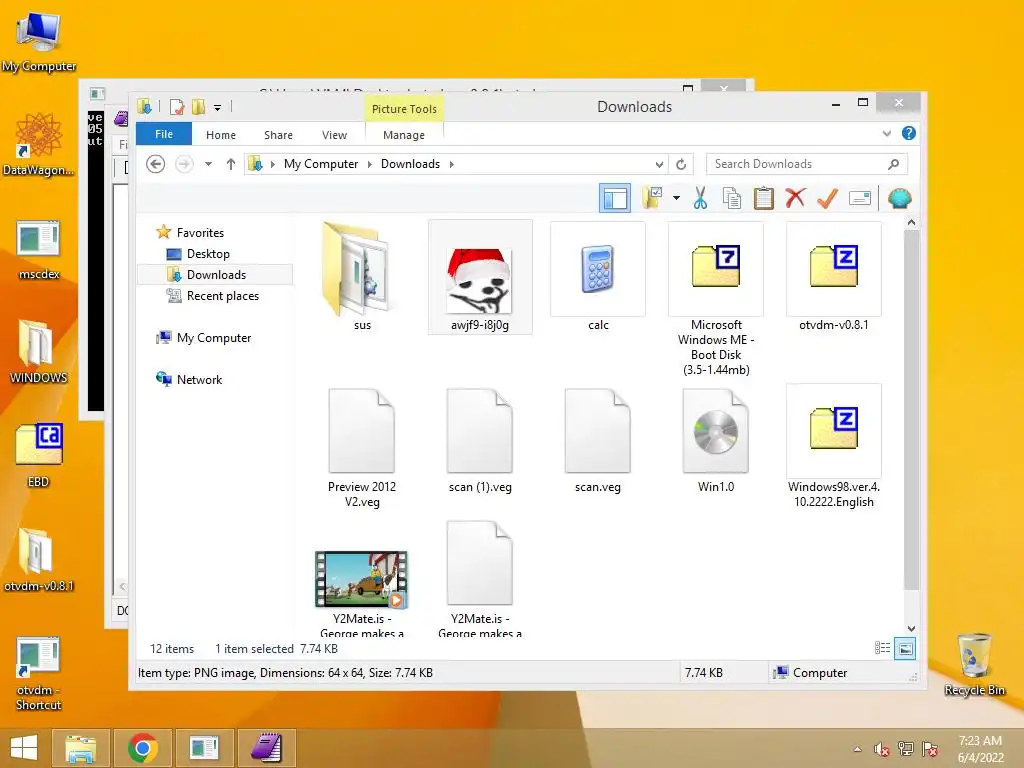Select the otvdm-v0.8.1 archive in Downloads
This screenshot has height=768, width=1024.
833,276
